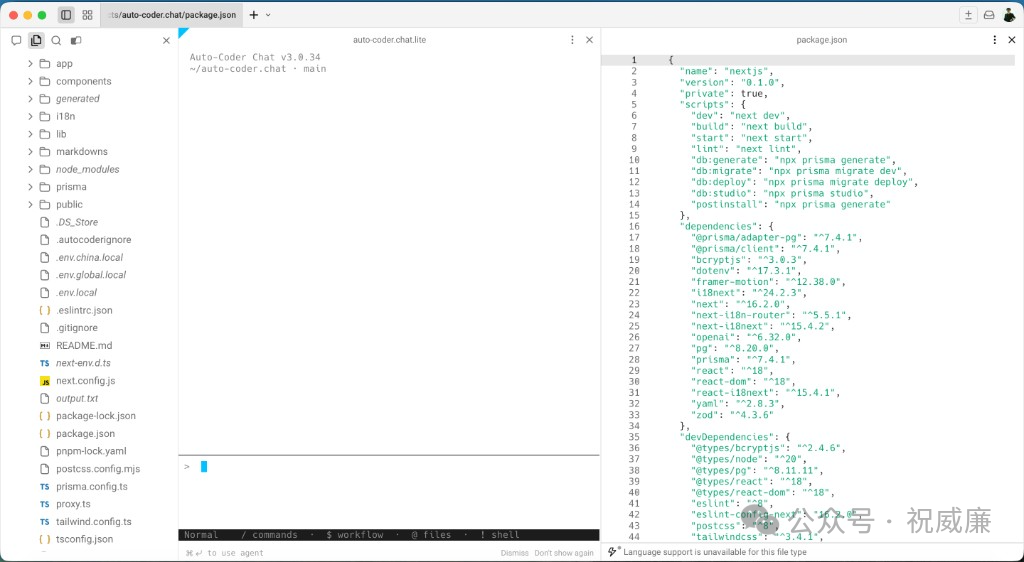Toggle the sidebar panel icon
Image resolution: width=1024 pixels, height=562 pixels.
66,15
